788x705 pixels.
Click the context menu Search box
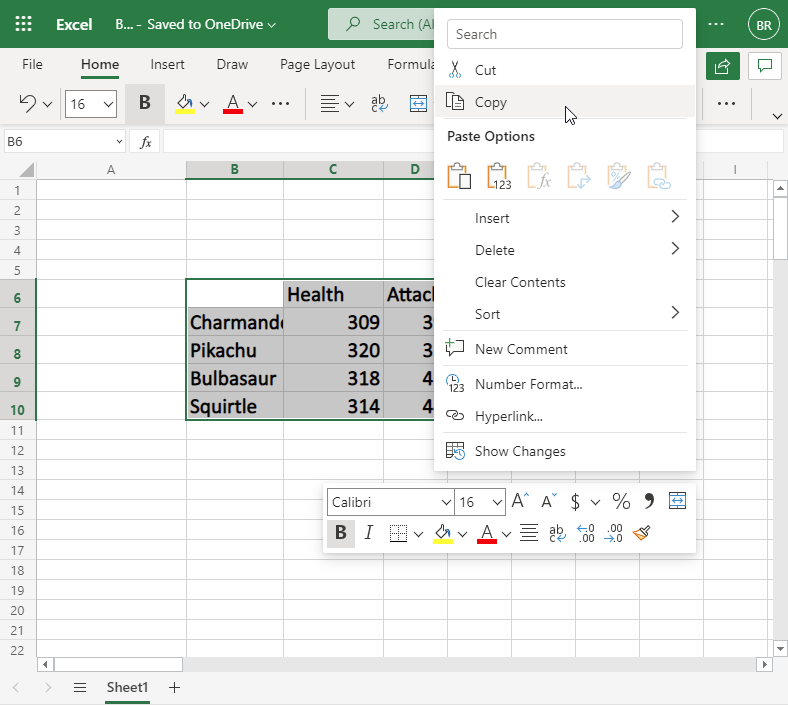pyautogui.click(x=565, y=34)
